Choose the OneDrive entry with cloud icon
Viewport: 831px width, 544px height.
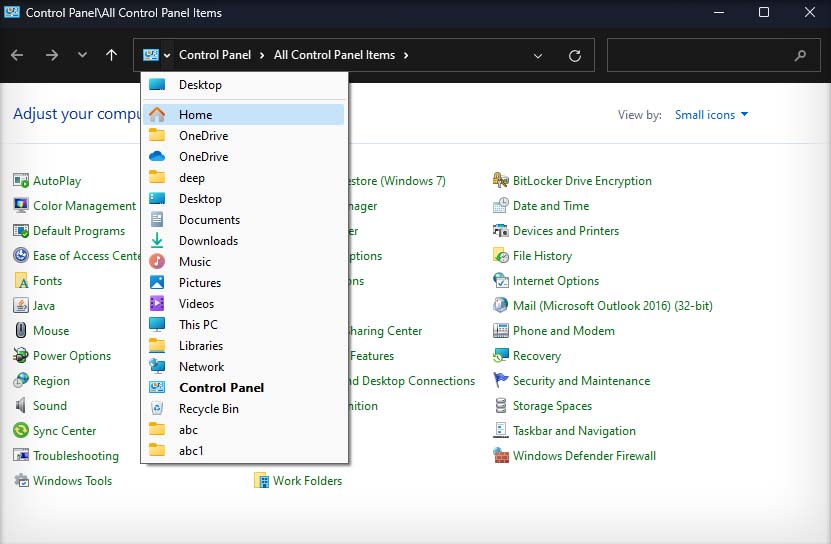tap(244, 156)
